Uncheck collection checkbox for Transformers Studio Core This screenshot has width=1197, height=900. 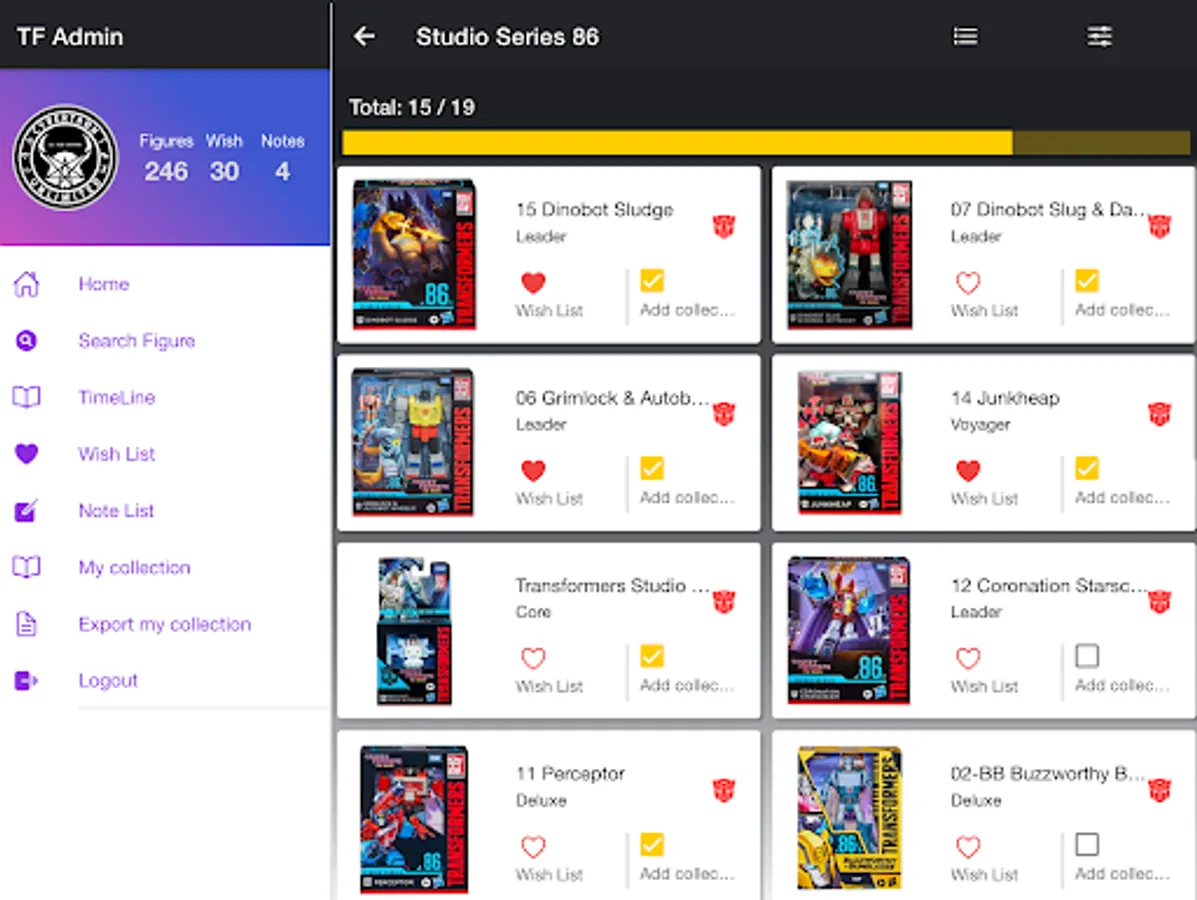(652, 656)
